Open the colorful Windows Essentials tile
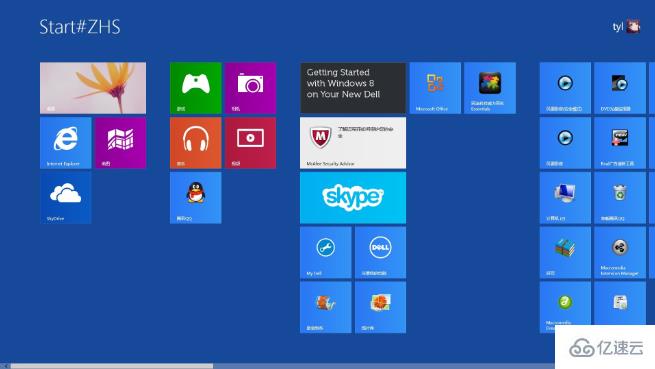 490,88
